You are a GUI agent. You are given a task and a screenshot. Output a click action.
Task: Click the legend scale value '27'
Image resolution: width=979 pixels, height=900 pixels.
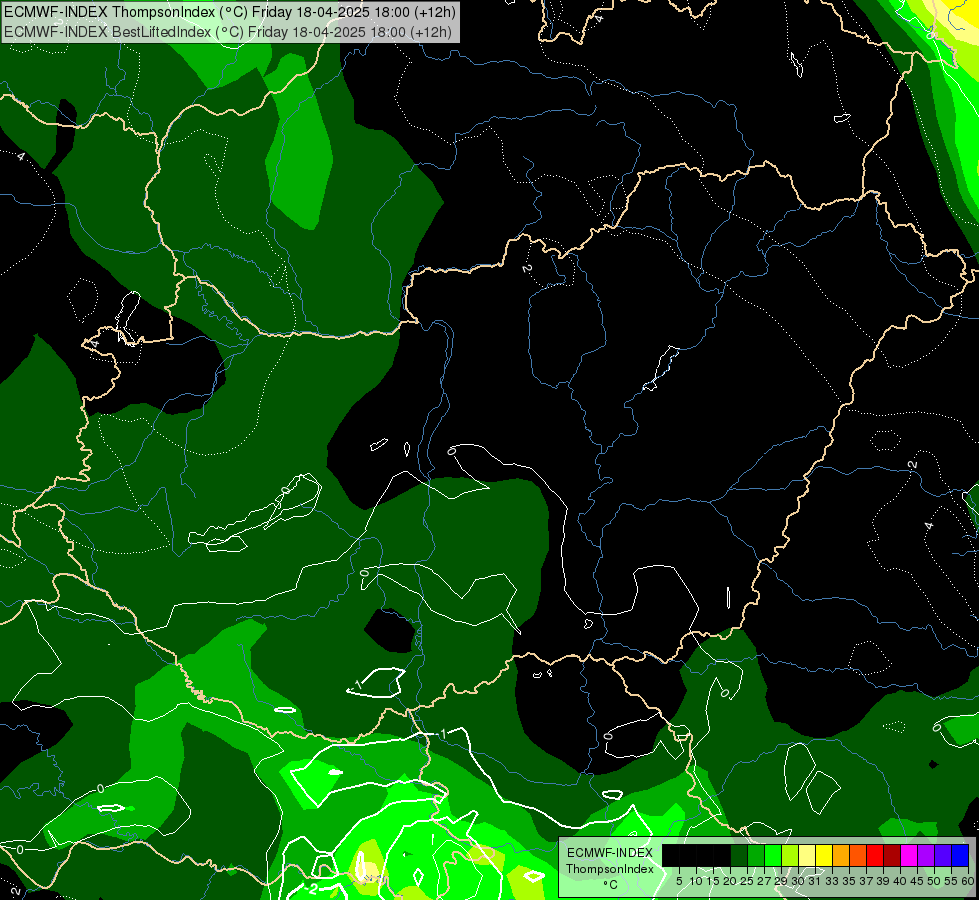[x=764, y=881]
